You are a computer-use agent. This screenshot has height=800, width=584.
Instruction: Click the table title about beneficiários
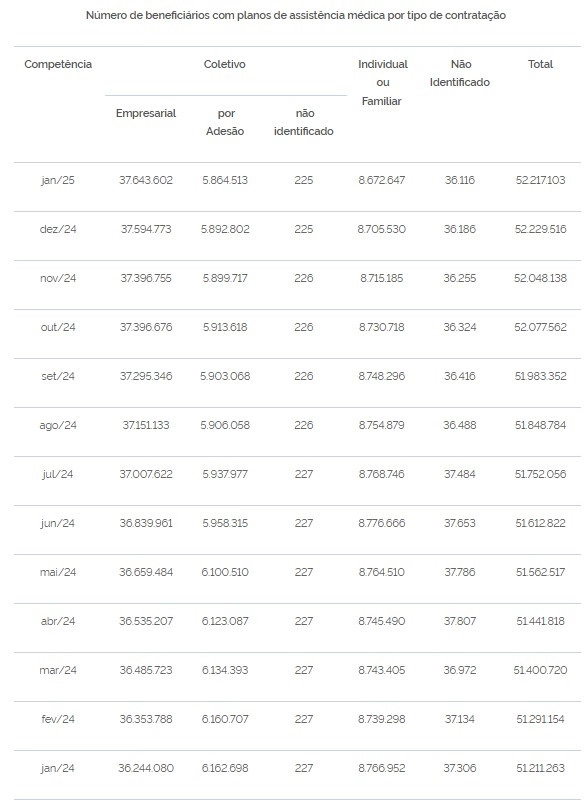(x=296, y=15)
